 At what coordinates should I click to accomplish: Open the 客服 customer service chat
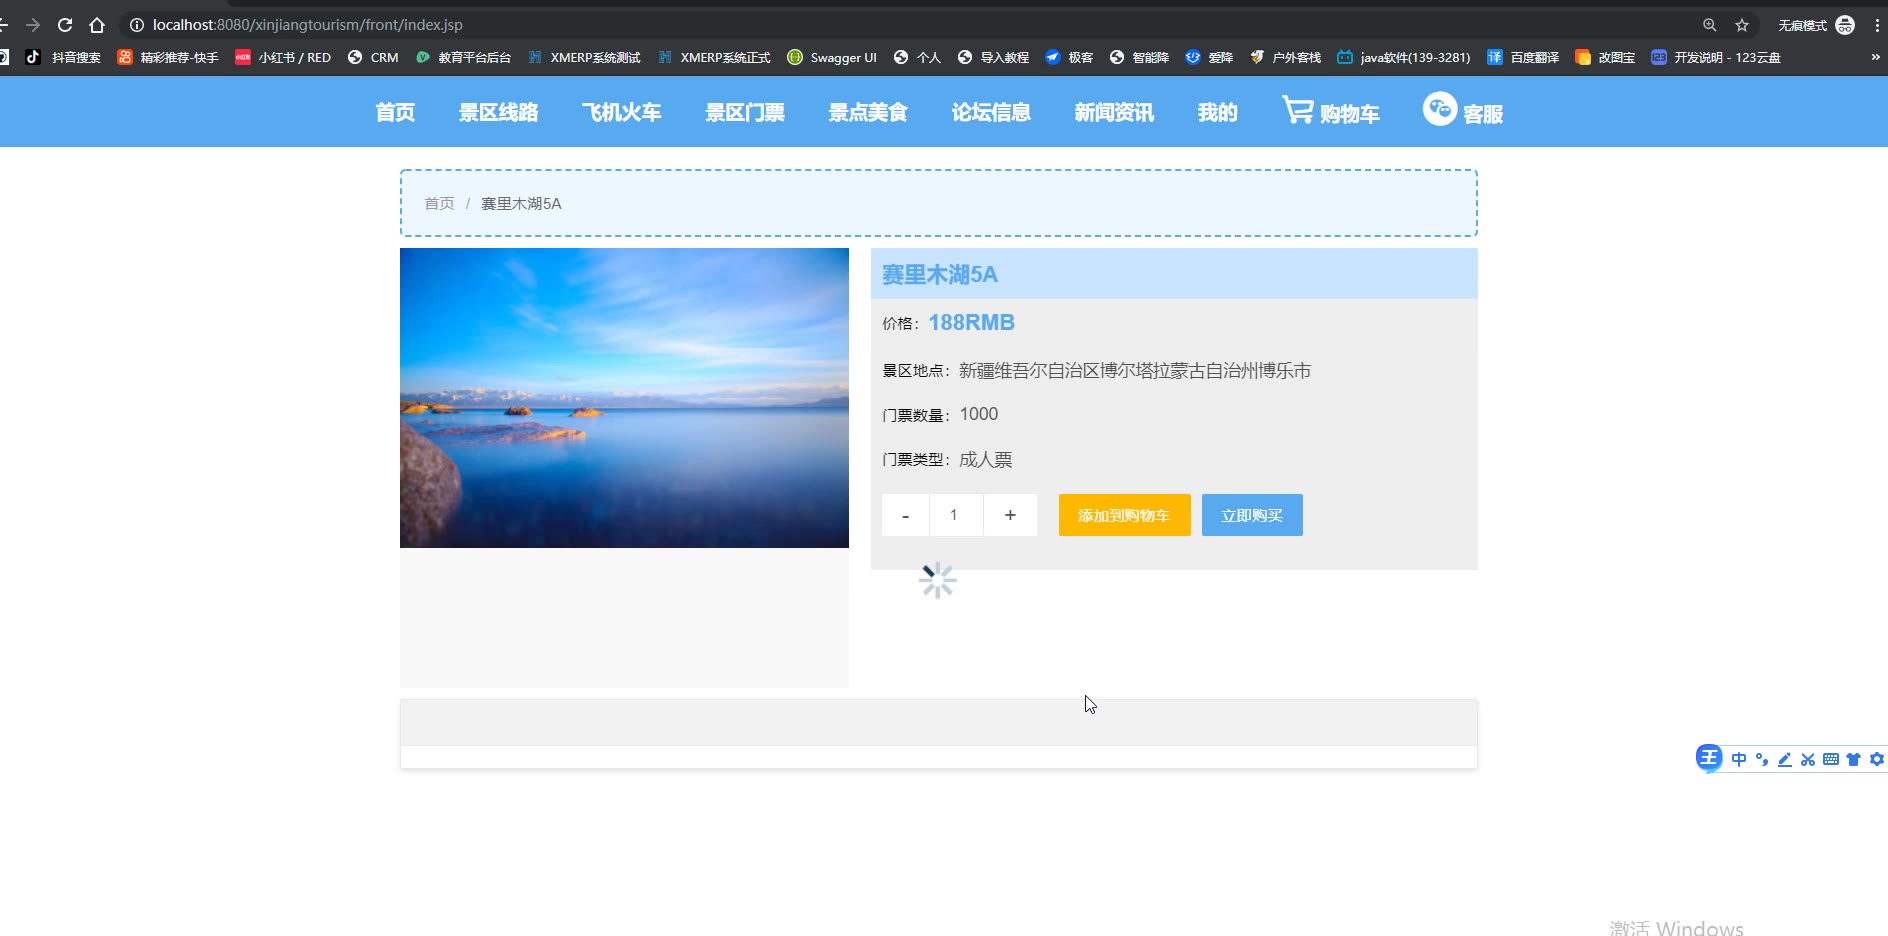tap(1463, 112)
